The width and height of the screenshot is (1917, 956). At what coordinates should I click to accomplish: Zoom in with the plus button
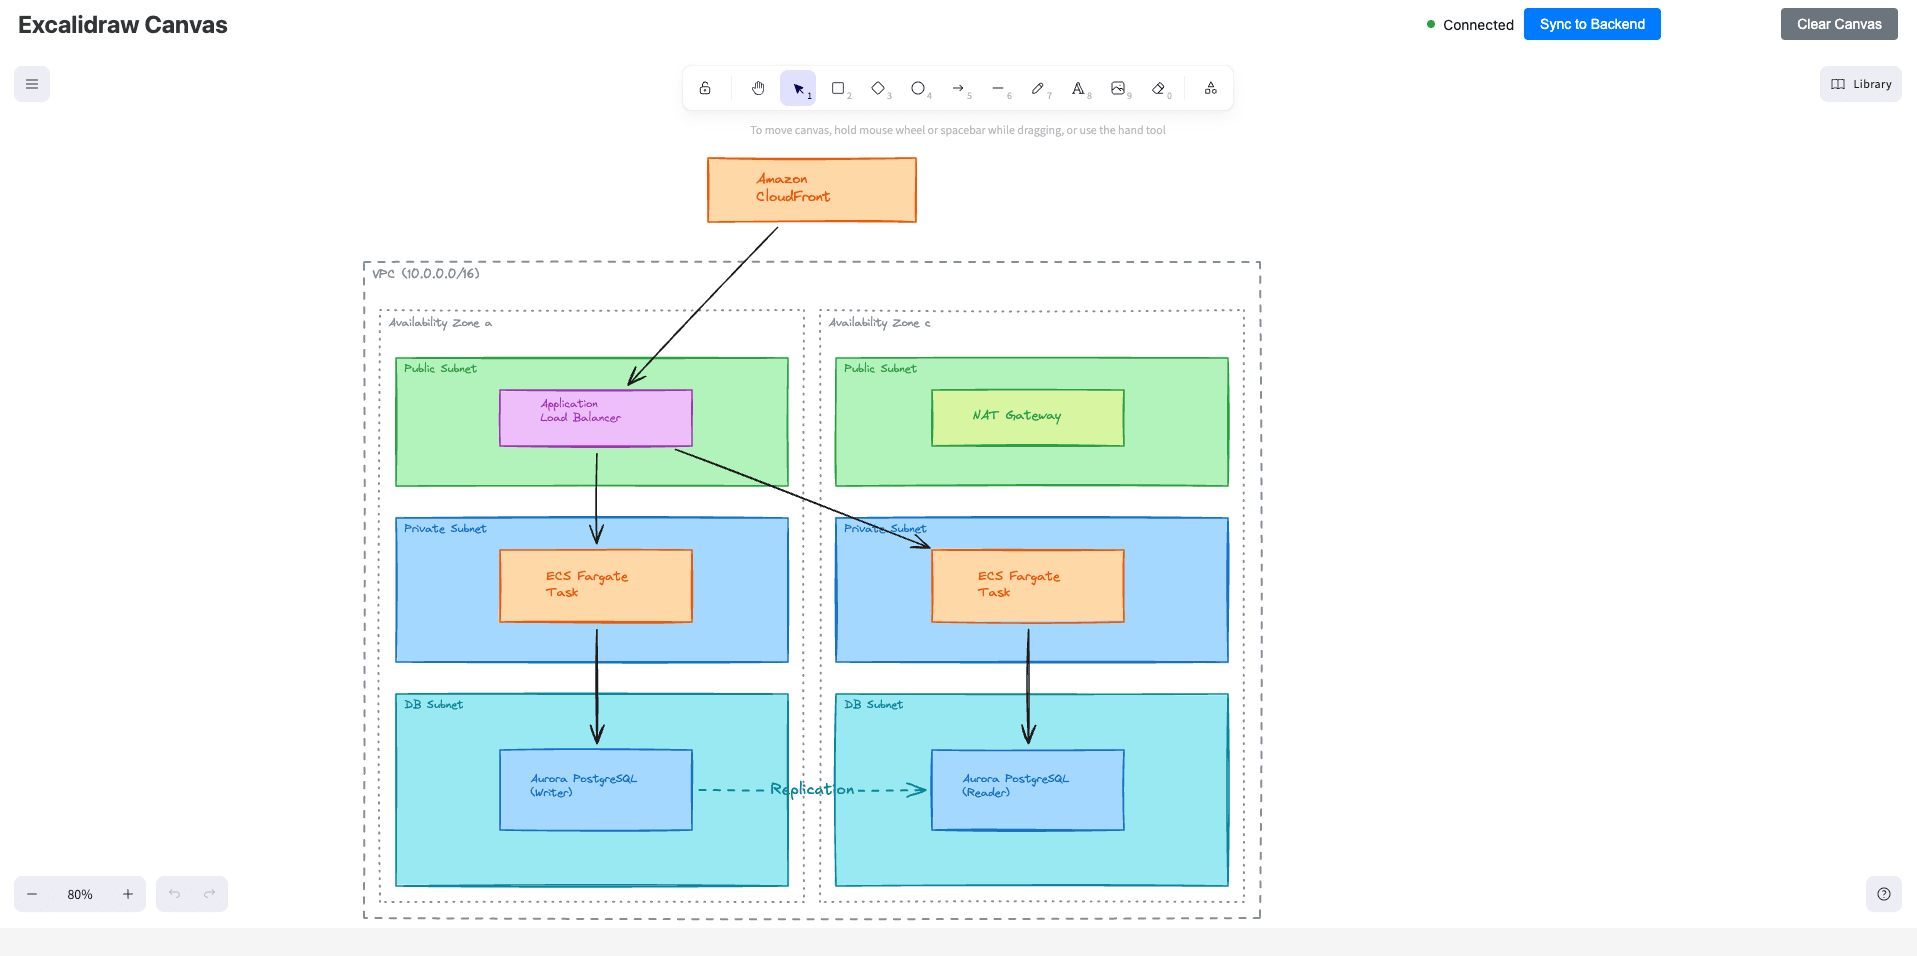pyautogui.click(x=128, y=894)
